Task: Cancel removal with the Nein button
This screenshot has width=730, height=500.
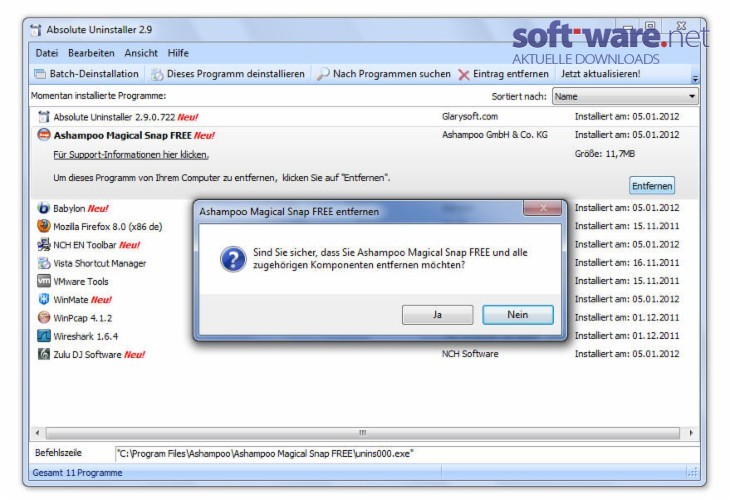Action: [x=518, y=315]
